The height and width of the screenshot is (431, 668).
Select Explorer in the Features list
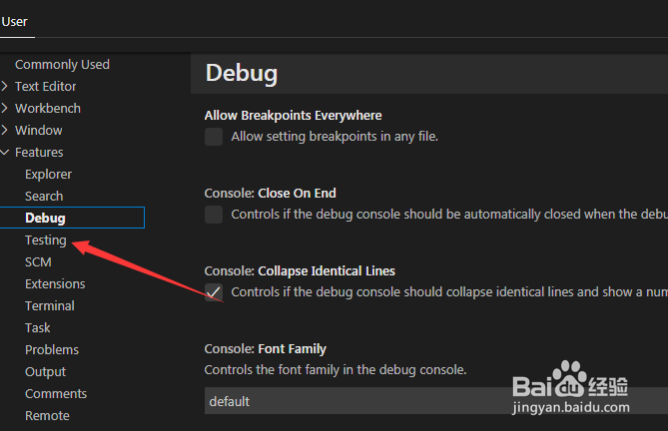(x=48, y=174)
